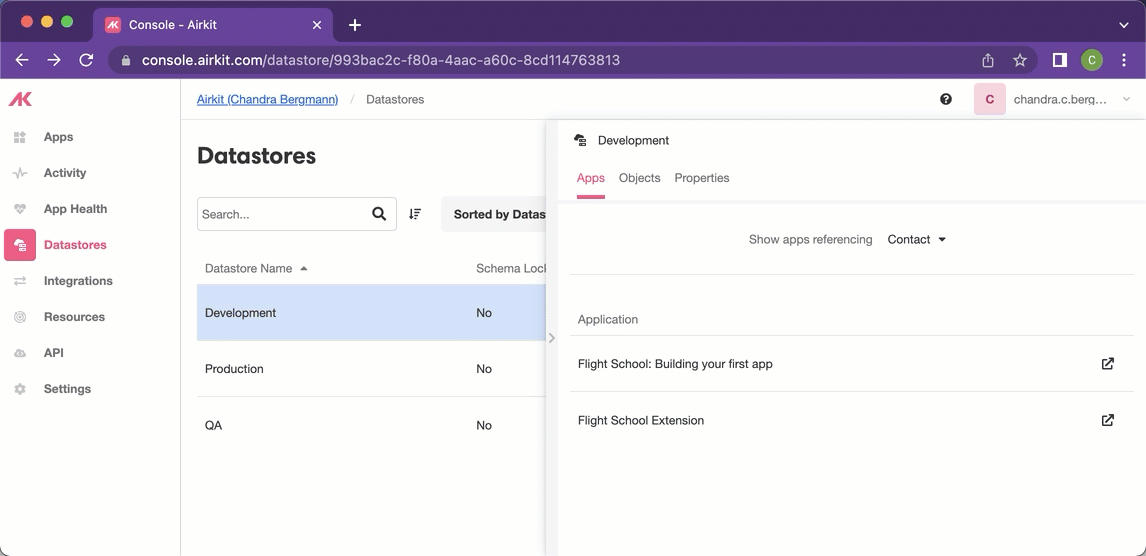
Task: Open the tab list chevron in Chrome
Action: coord(1124,25)
